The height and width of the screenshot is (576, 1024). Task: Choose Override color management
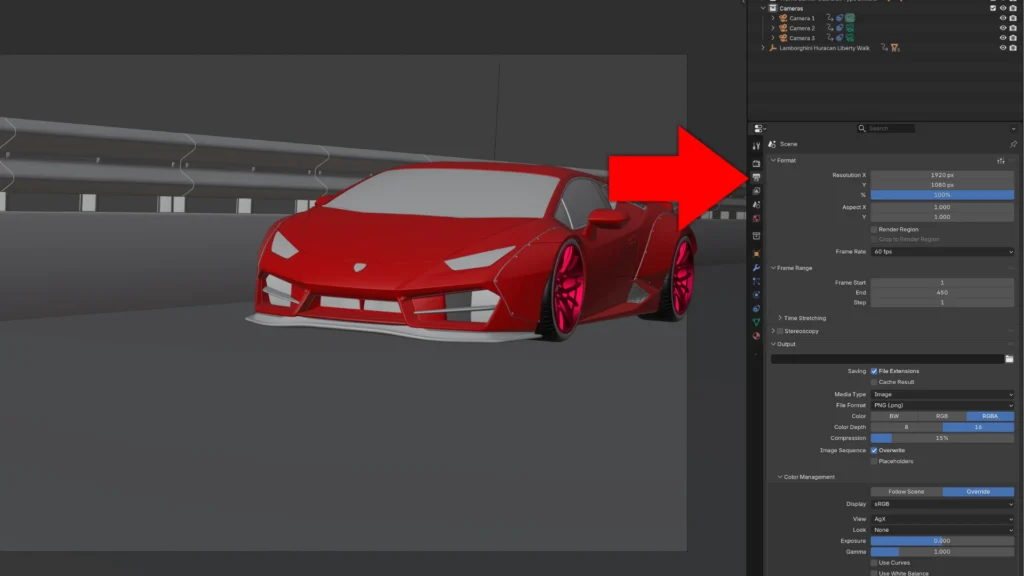pos(978,492)
